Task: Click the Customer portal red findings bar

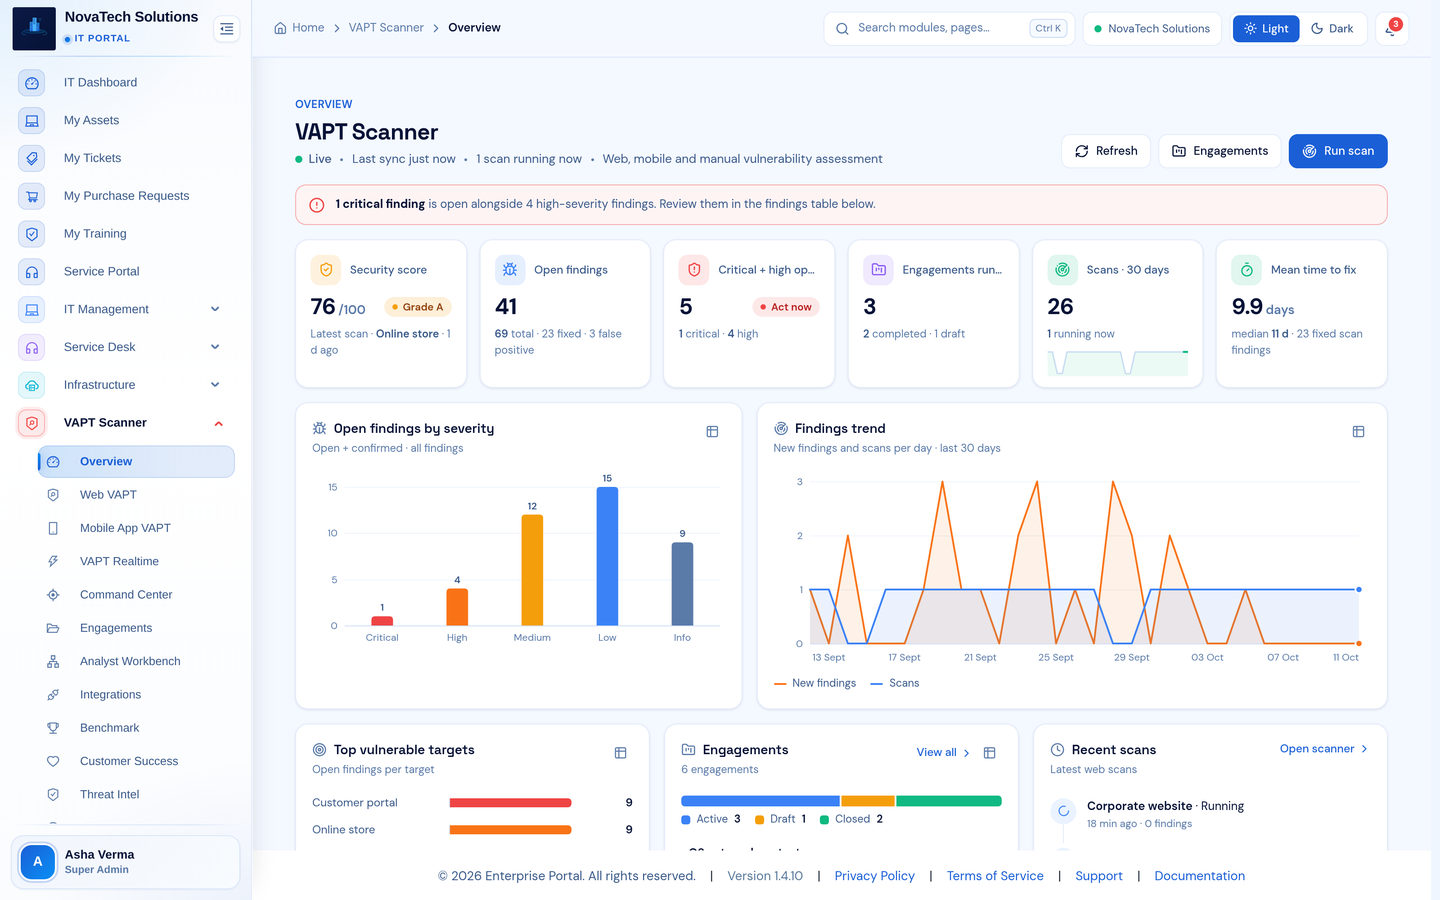Action: (510, 803)
